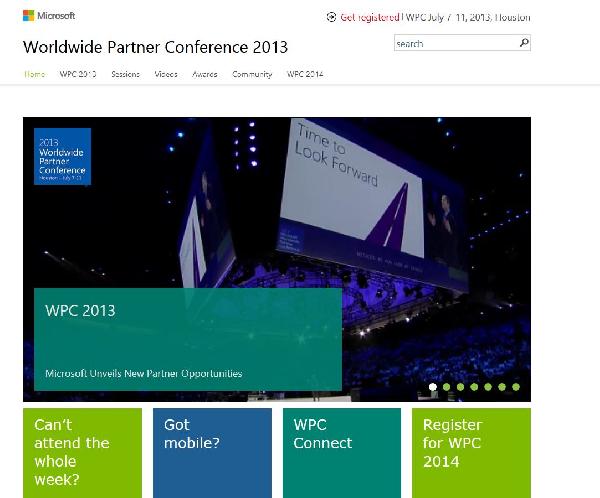The height and width of the screenshot is (498, 600).
Task: Open Microsoft Unveils New Partner Opportunities link
Action: [x=143, y=373]
